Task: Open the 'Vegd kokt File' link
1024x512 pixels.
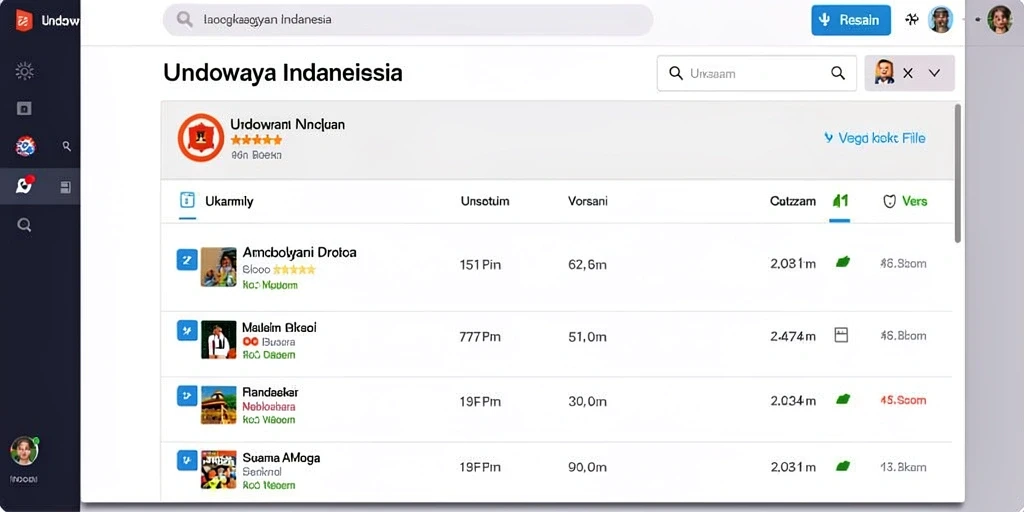Action: 874,138
